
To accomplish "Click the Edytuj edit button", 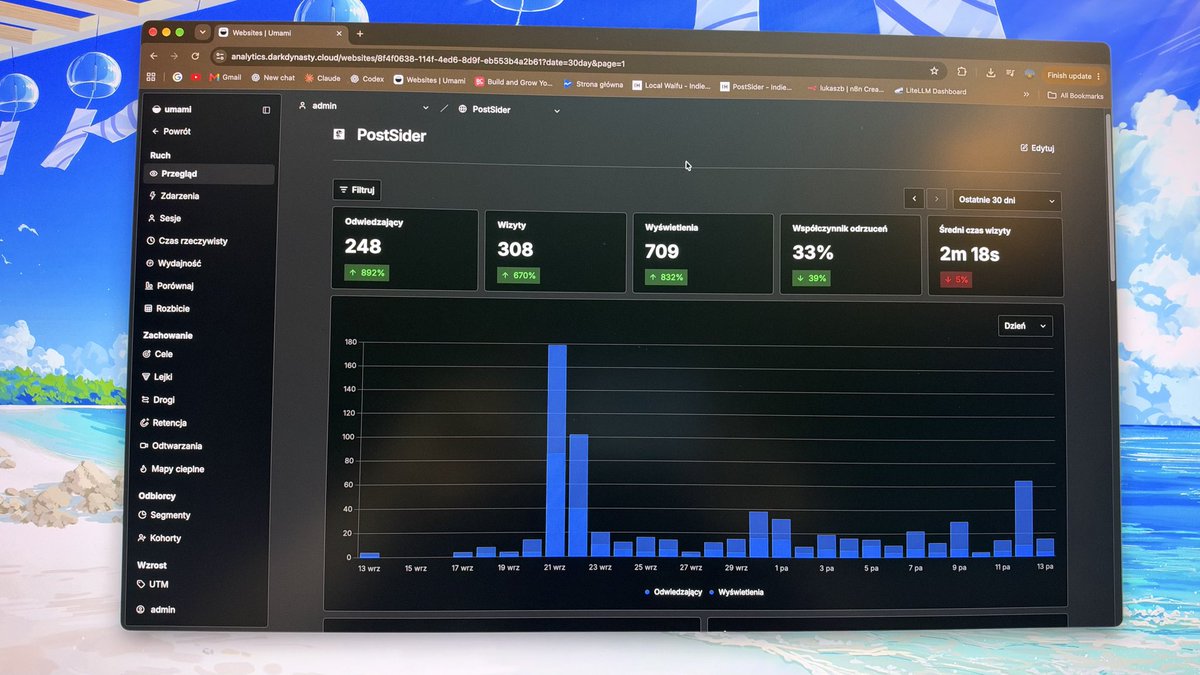I will (x=1037, y=148).
